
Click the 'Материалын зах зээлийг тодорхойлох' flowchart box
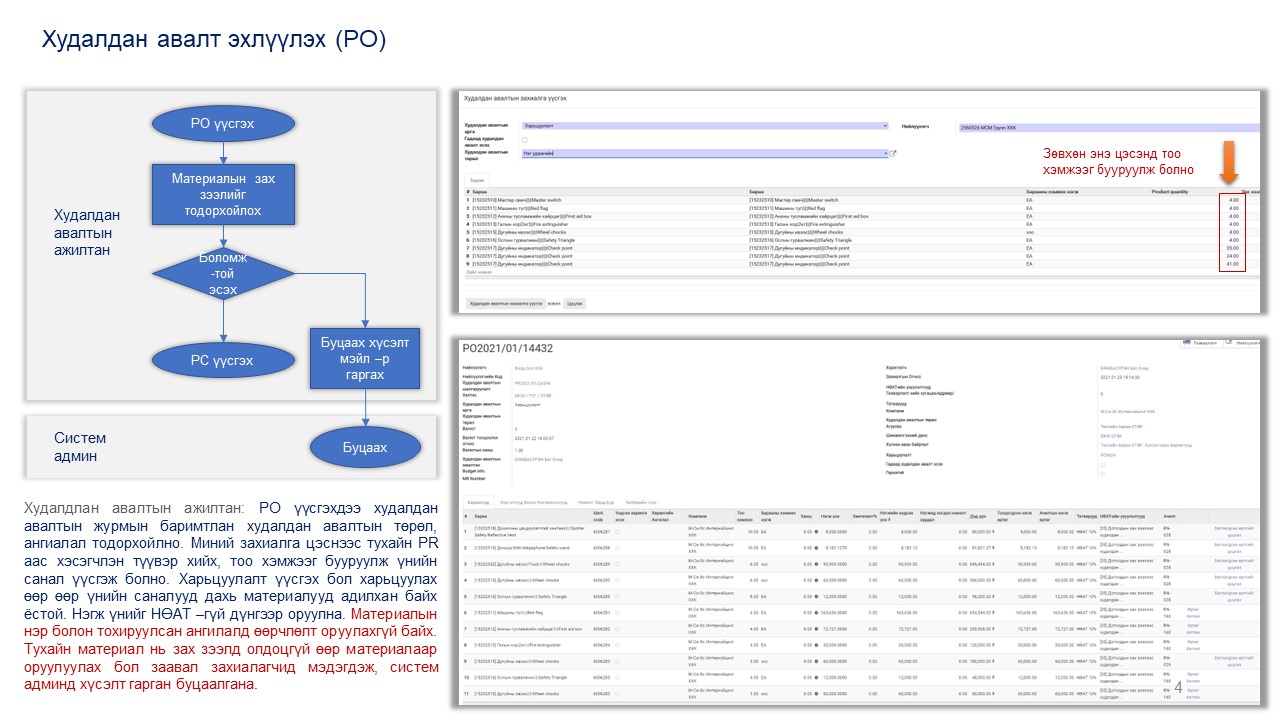(x=223, y=194)
